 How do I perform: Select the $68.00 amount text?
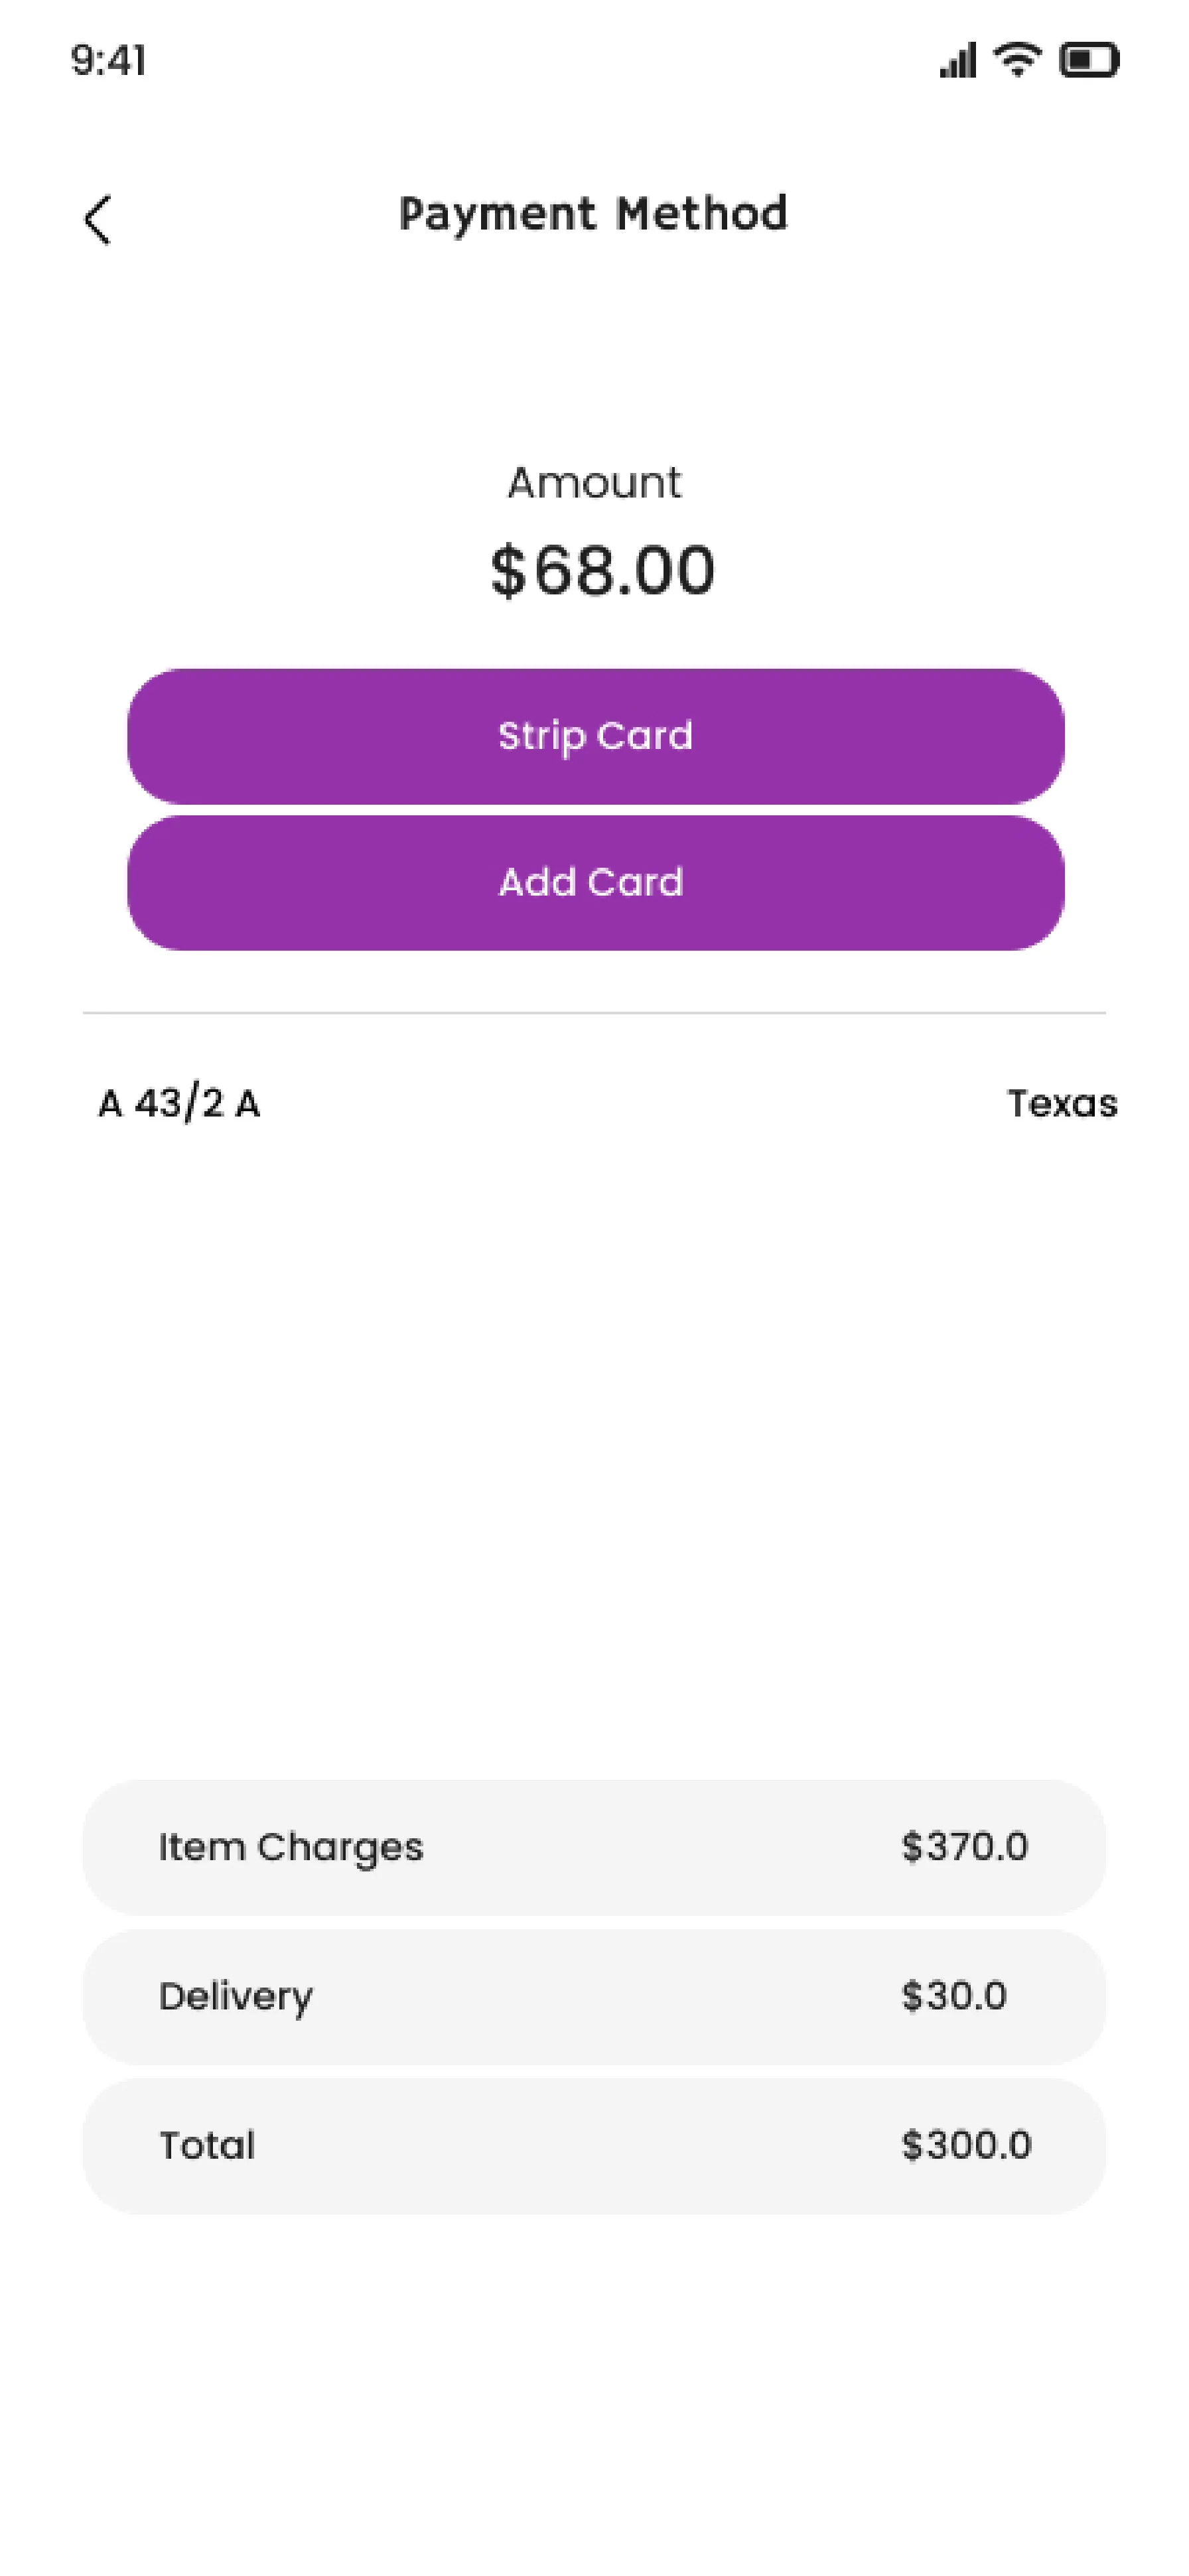[x=602, y=570]
